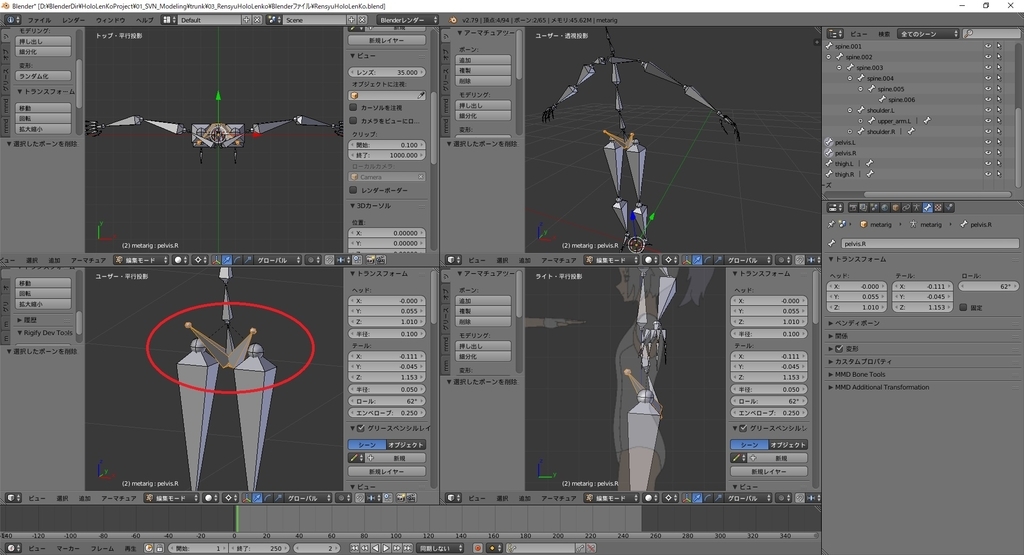The height and width of the screenshot is (555, 1024).
Task: Jump to timeline start frame button
Action: coord(354,548)
